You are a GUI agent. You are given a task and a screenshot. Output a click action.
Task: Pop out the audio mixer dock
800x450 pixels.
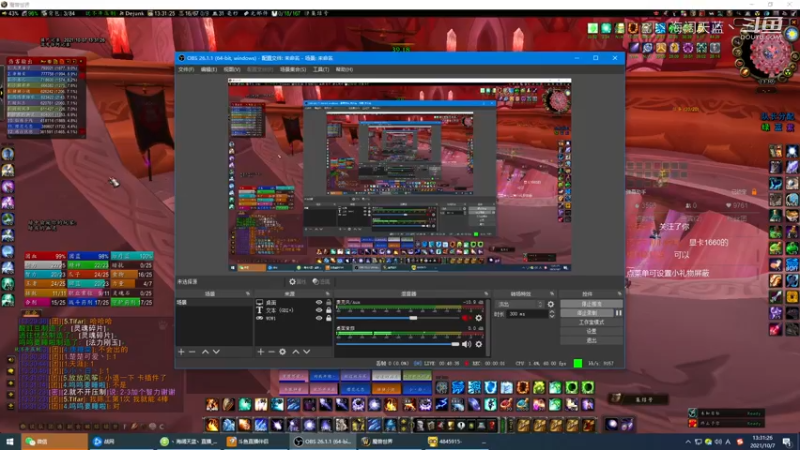coord(486,294)
